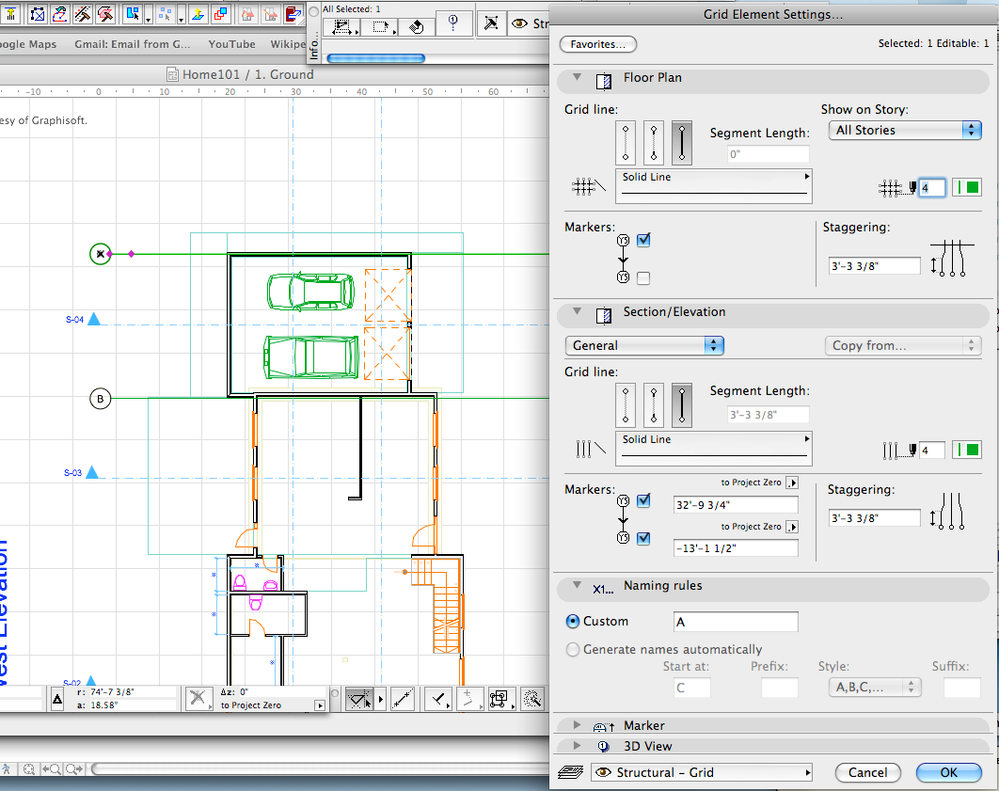
Task: Click the Floor Plan staggering diagram icon
Action: pos(951,257)
